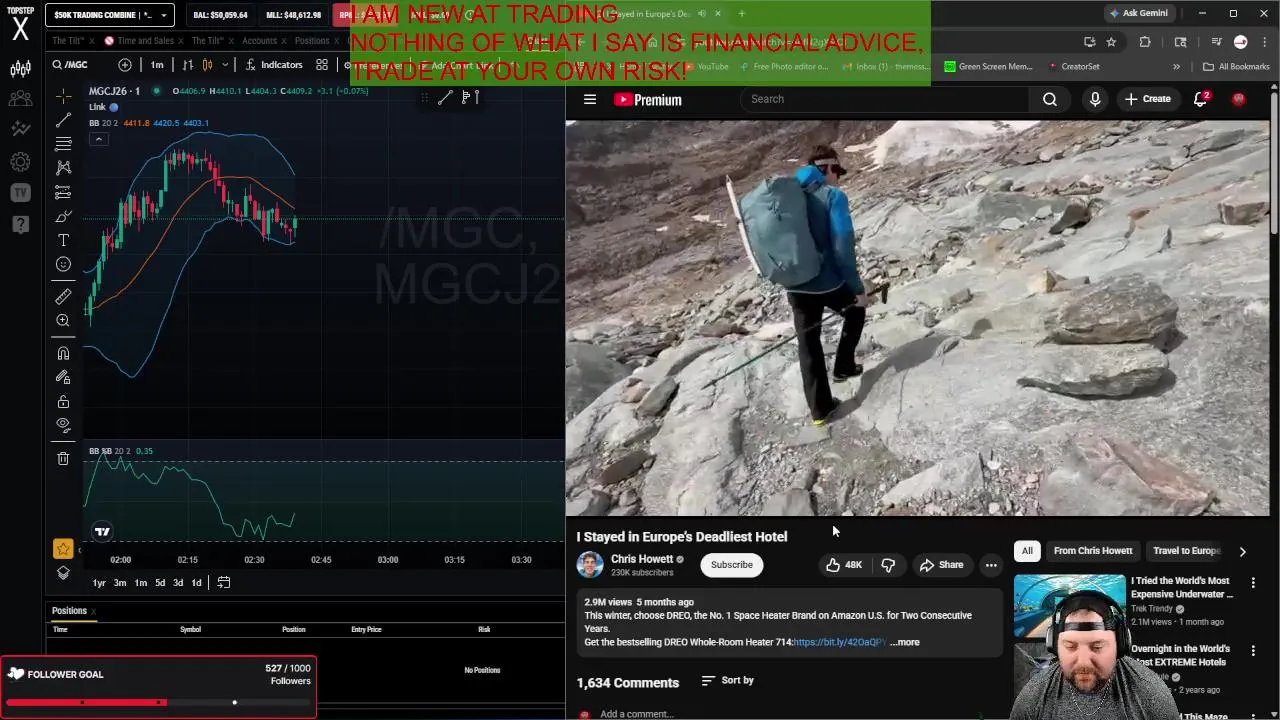Open the settings gear in TopstepX sidebar
Image resolution: width=1280 pixels, height=720 pixels.
pyautogui.click(x=20, y=162)
